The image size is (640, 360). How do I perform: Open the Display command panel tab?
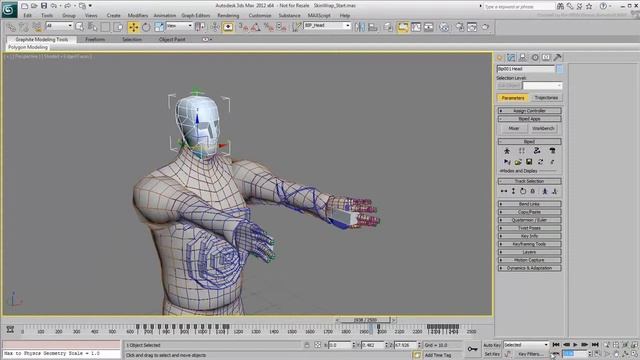[x=546, y=58]
